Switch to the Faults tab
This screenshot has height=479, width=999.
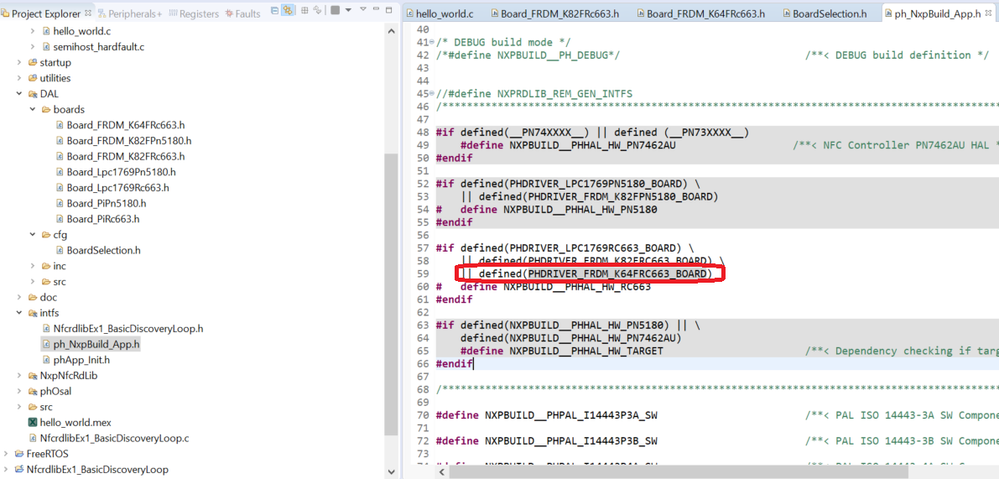[243, 13]
